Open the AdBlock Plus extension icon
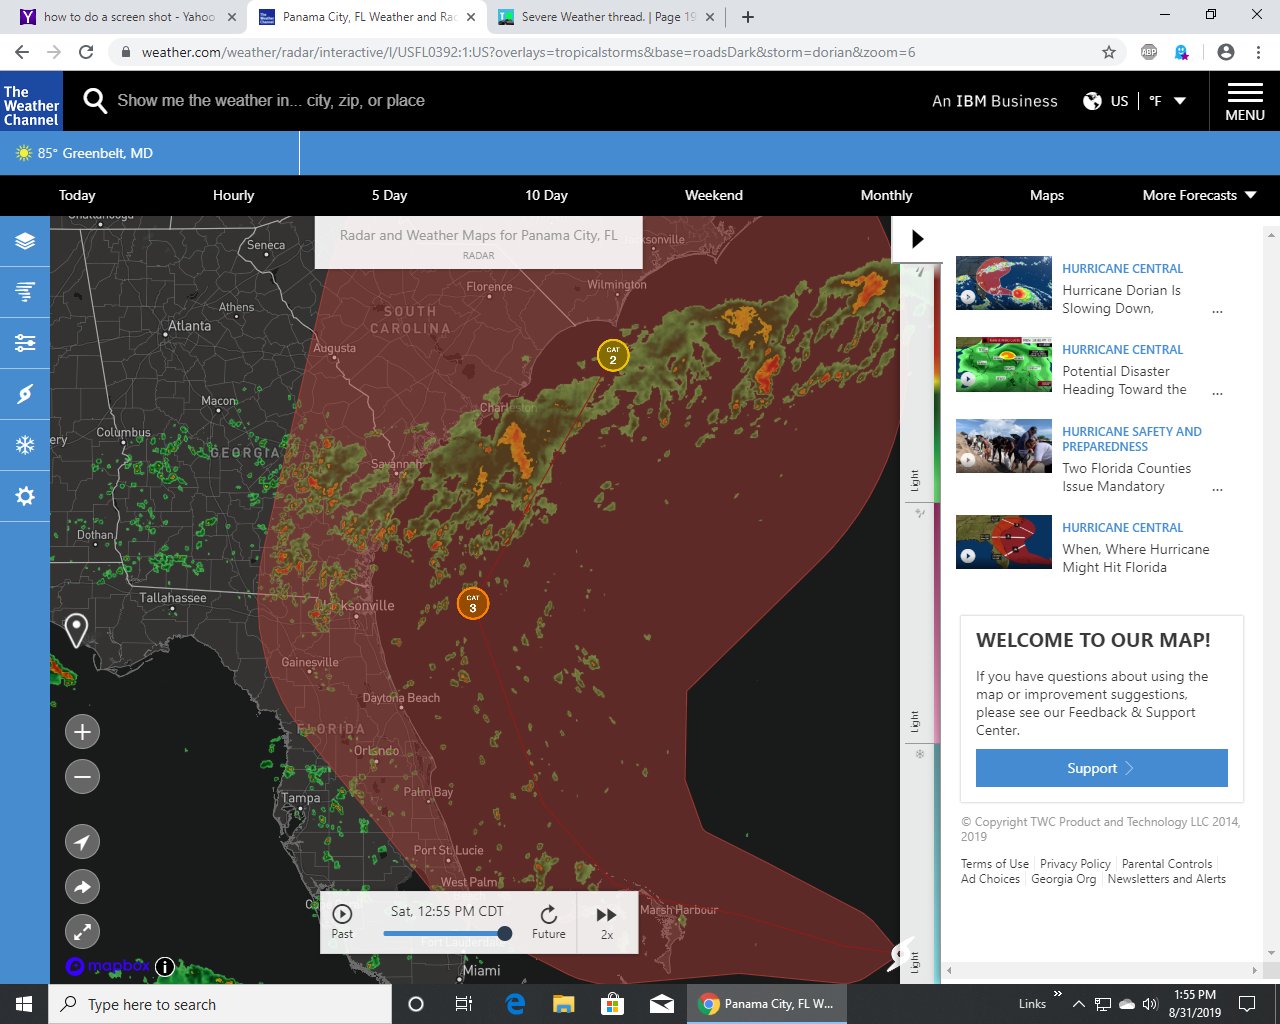Image resolution: width=1280 pixels, height=1024 pixels. (x=1149, y=52)
